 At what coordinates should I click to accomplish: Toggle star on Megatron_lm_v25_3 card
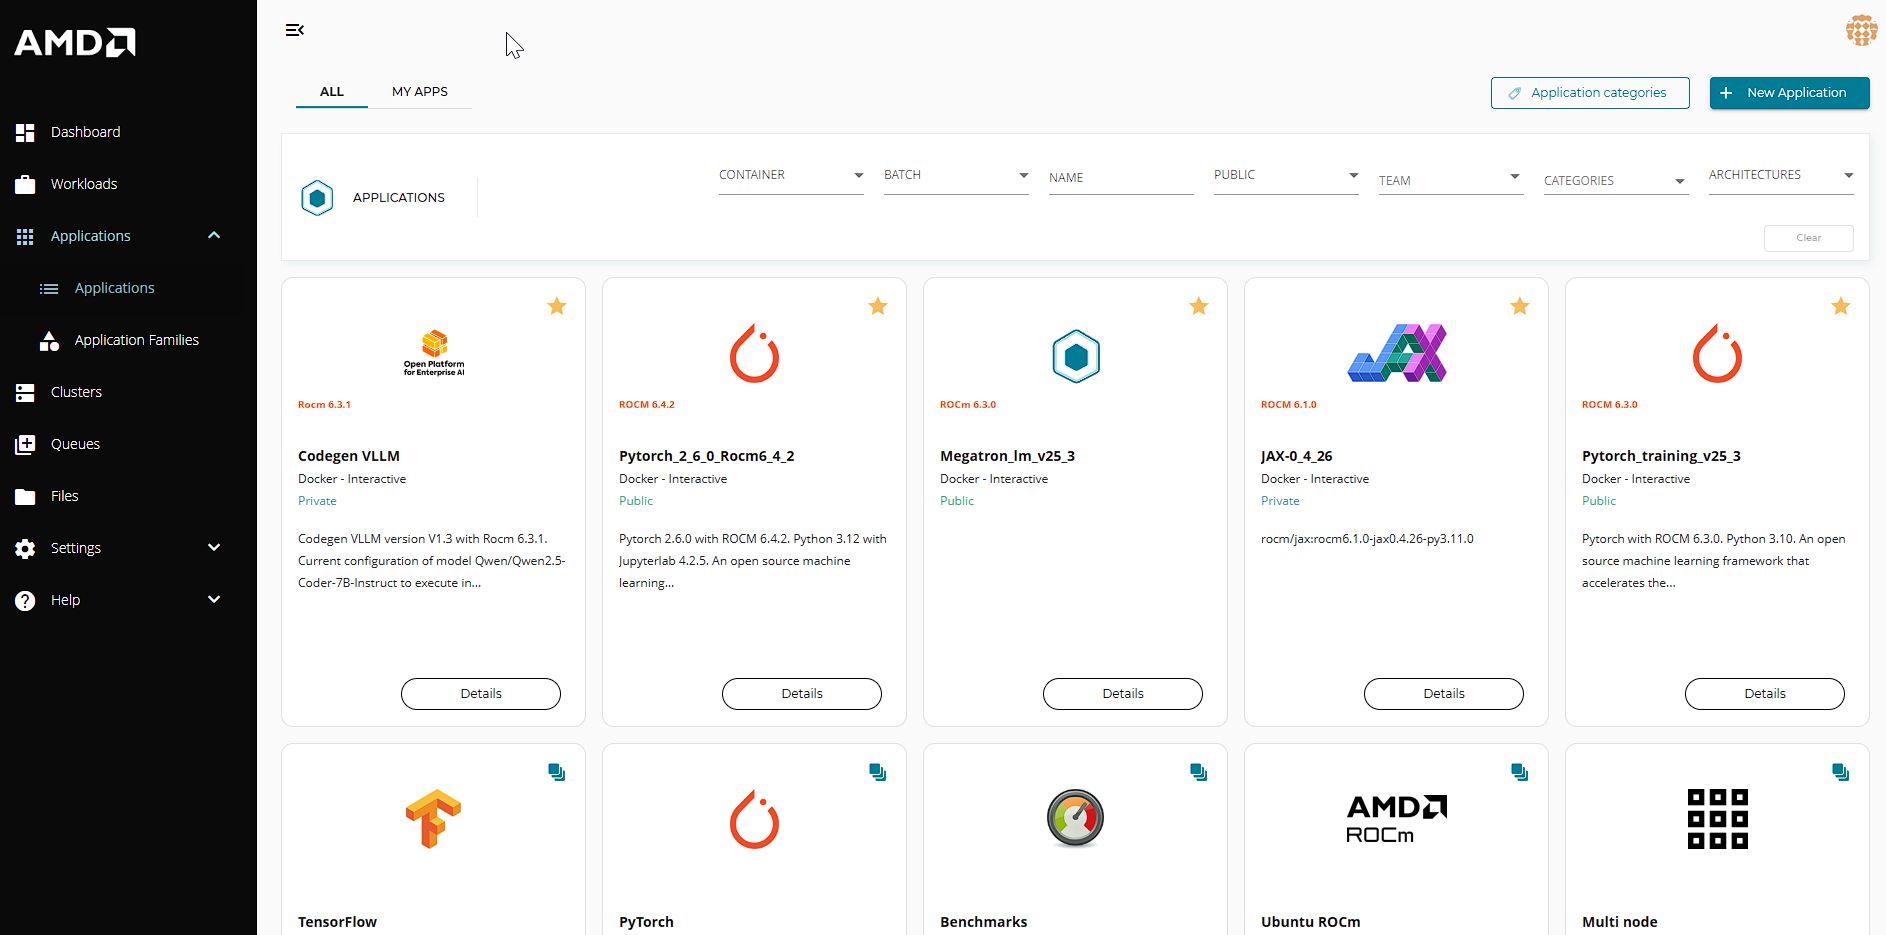(1199, 306)
